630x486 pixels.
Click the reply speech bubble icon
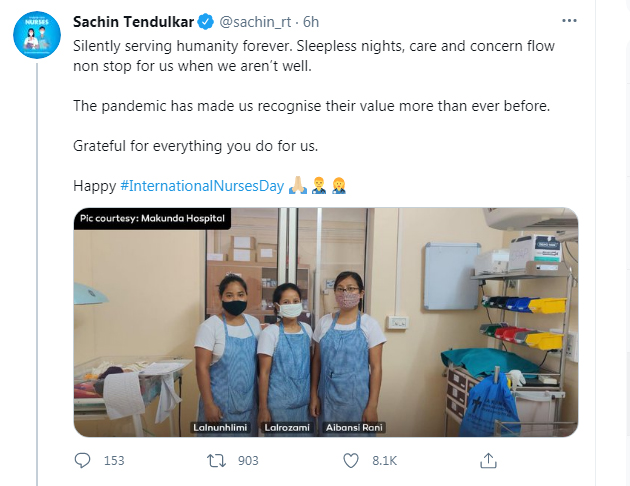(x=83, y=460)
